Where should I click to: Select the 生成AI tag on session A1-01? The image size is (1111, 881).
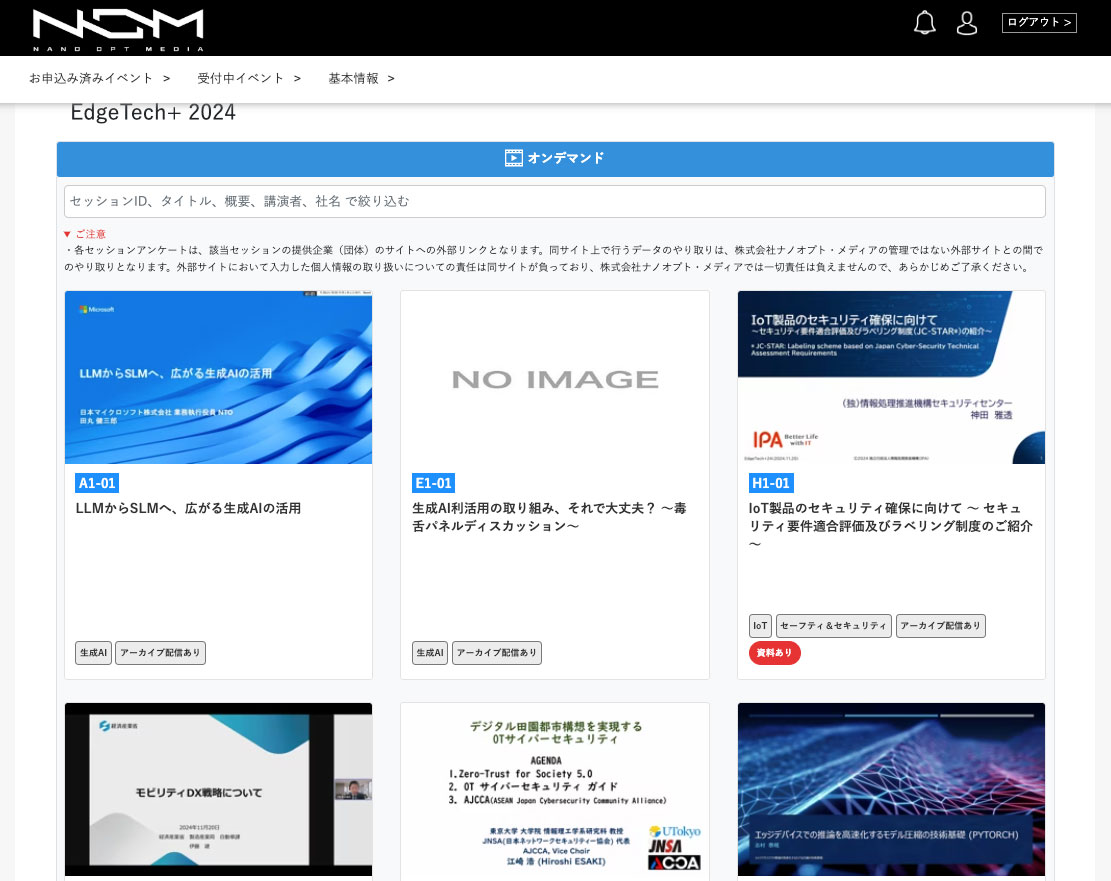(93, 653)
